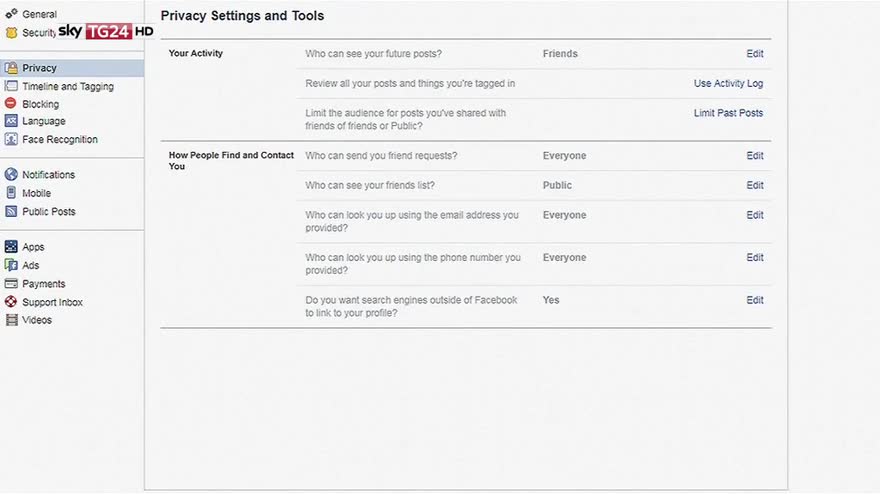Click the Mobile phone icon

click(x=11, y=193)
